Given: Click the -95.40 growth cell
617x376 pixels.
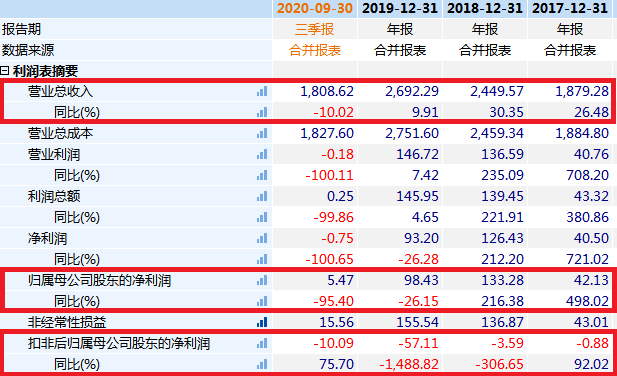Looking at the screenshot, I should (334, 302).
